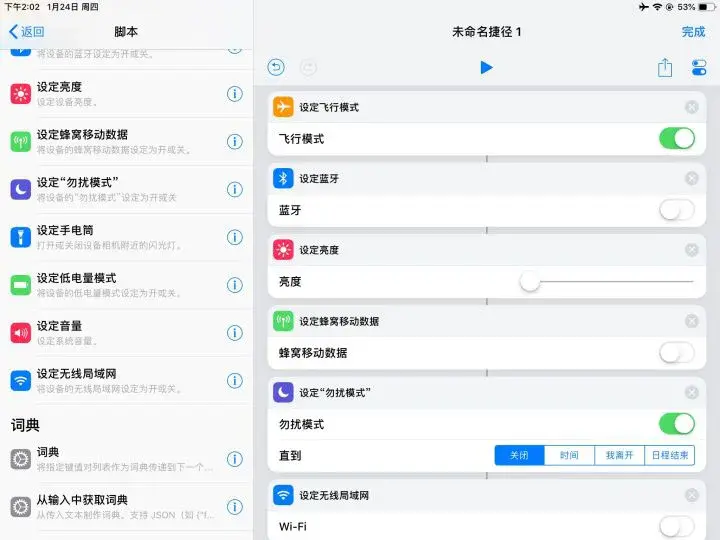Viewport: 720px width, 540px height.
Task: Tap the undo arrow icon
Action: click(276, 68)
